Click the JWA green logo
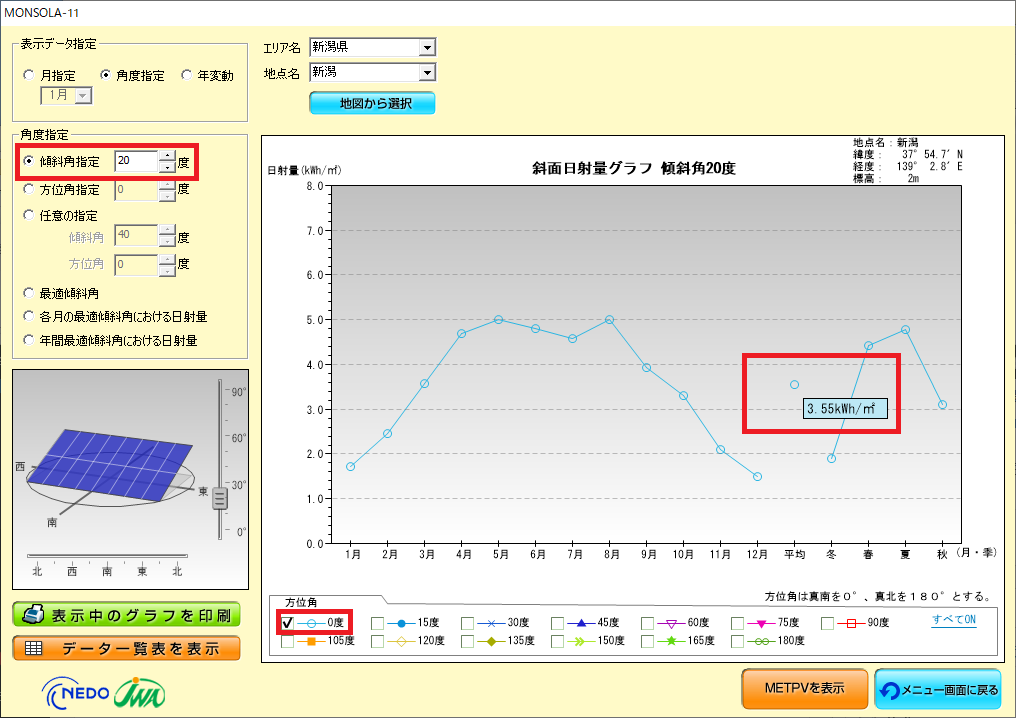 (x=140, y=691)
